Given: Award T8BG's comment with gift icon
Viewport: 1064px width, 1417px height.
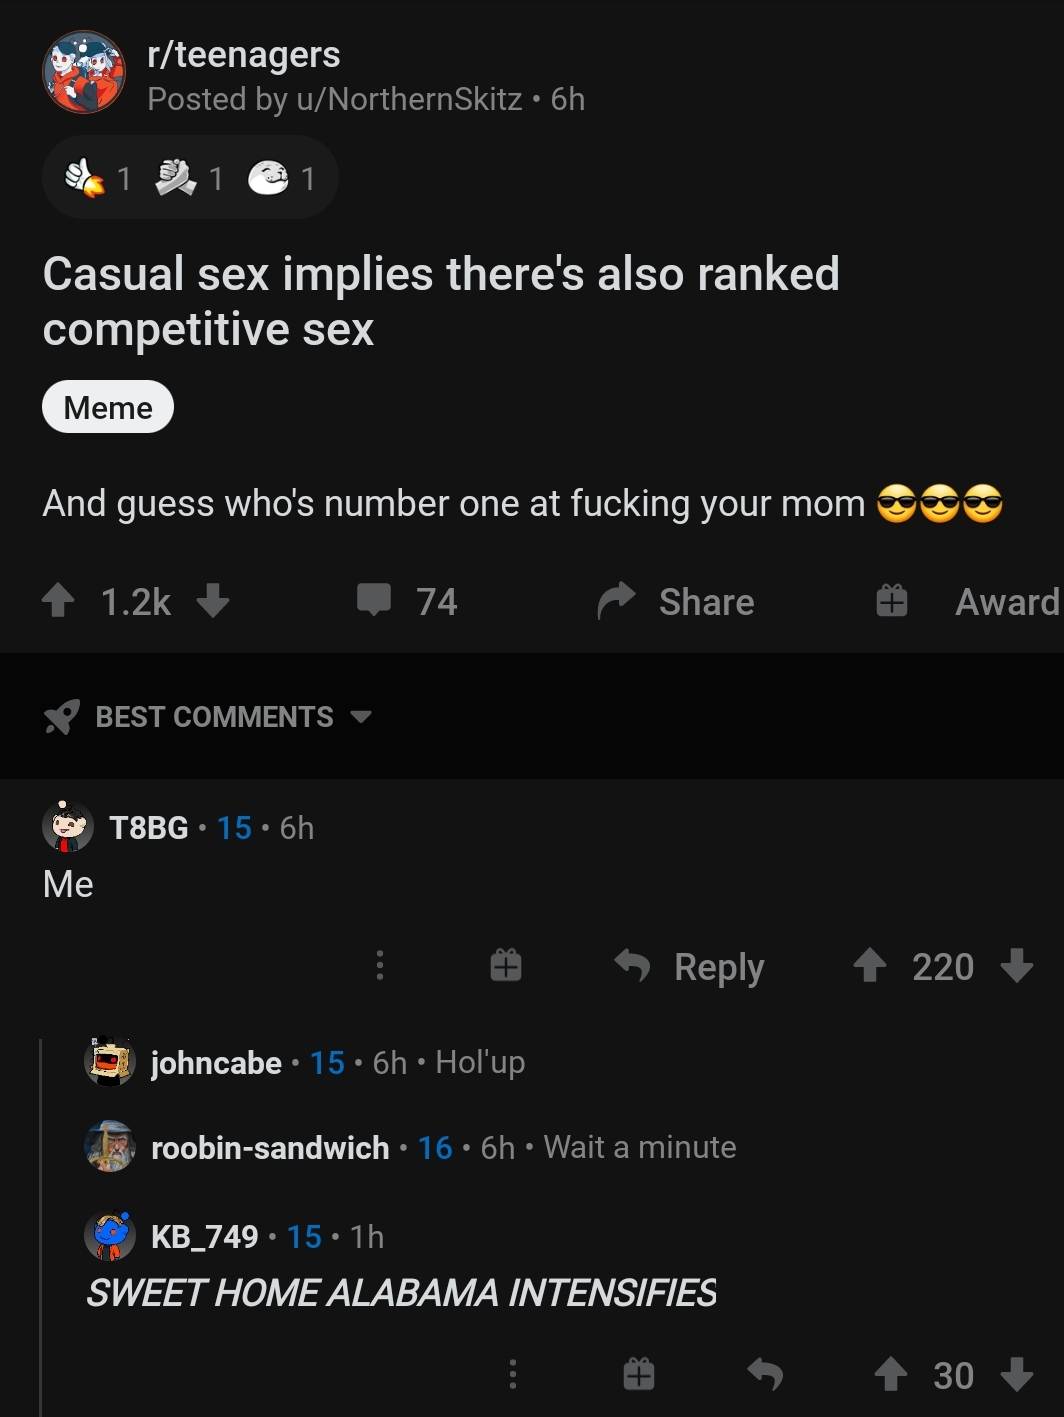Looking at the screenshot, I should (506, 966).
